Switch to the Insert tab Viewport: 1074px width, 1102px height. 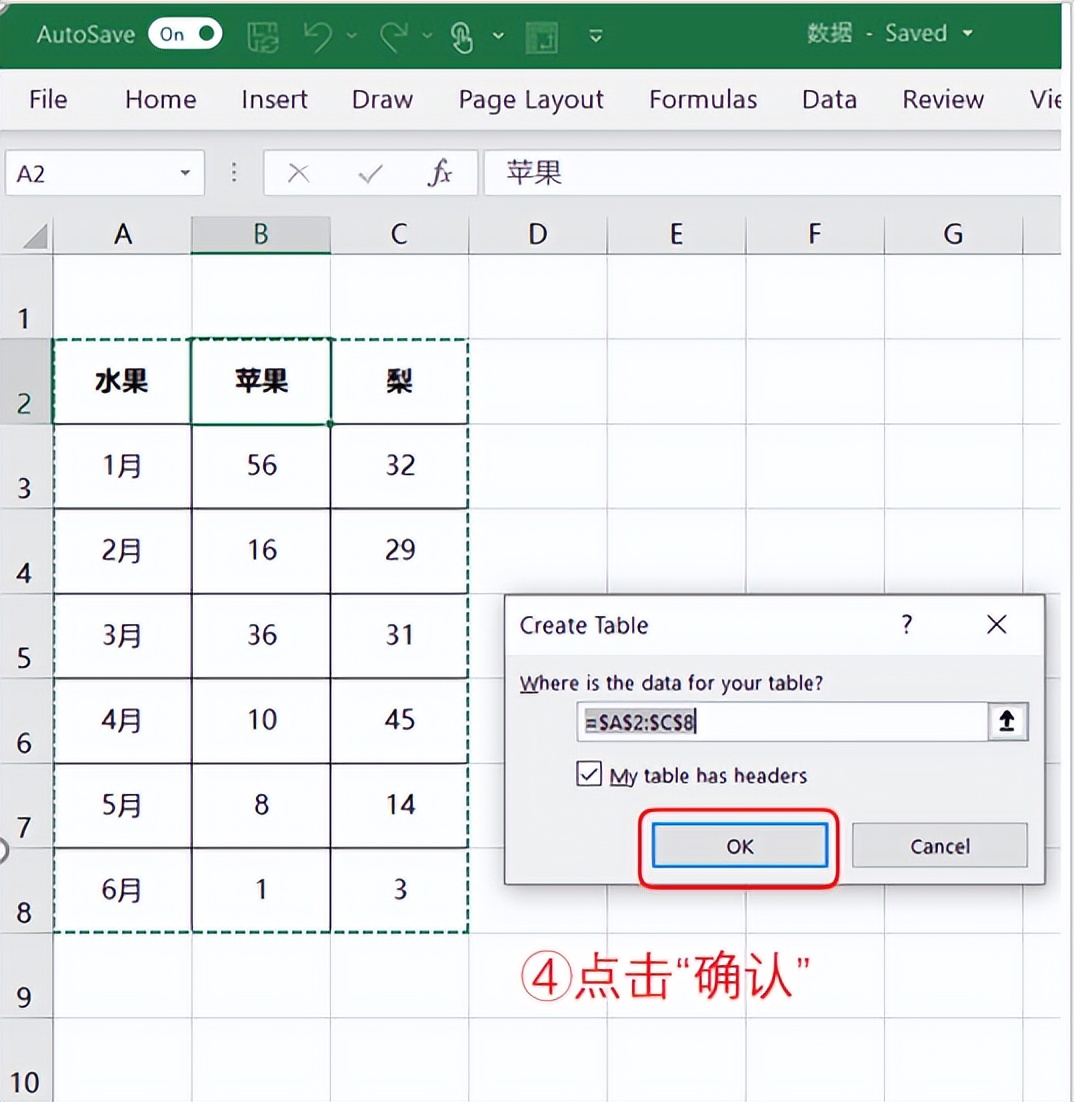point(274,99)
